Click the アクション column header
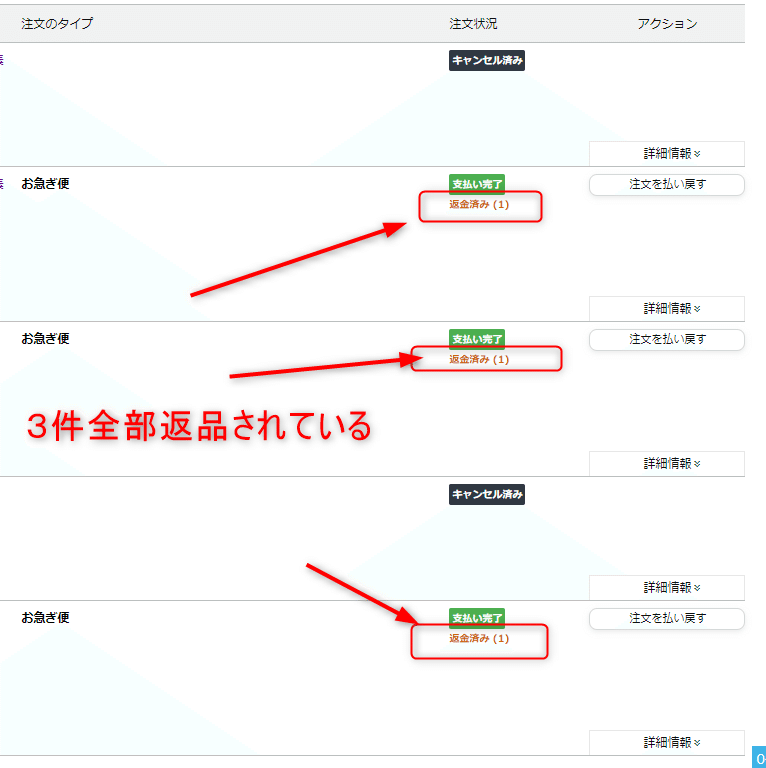Viewport: 766px width, 768px height. tap(667, 24)
